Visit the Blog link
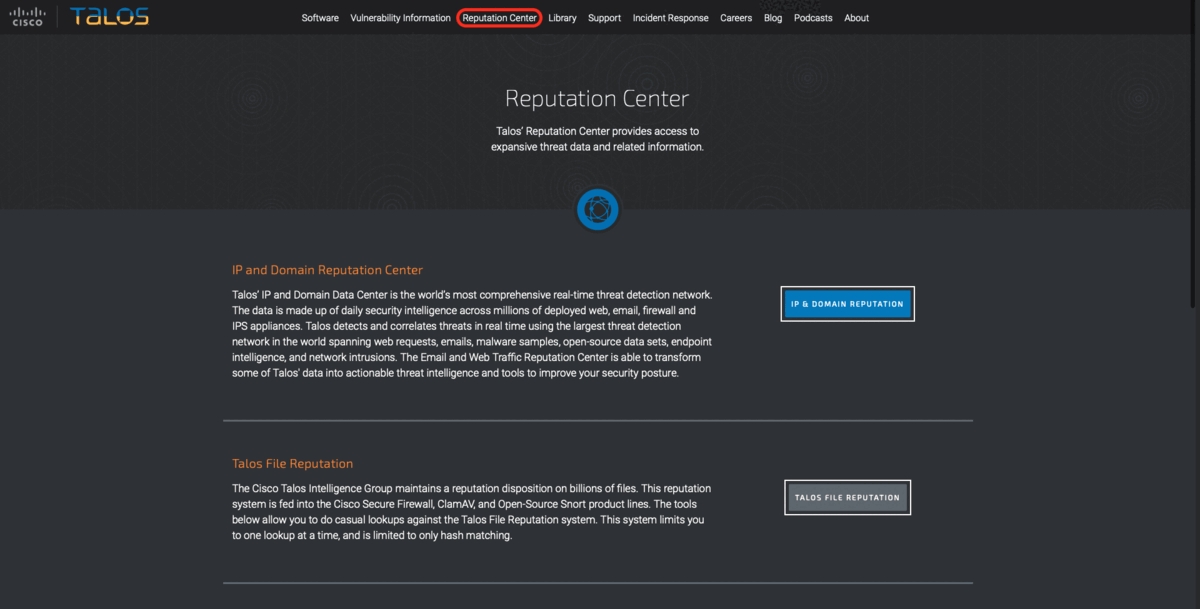The height and width of the screenshot is (609, 1200). pos(773,18)
